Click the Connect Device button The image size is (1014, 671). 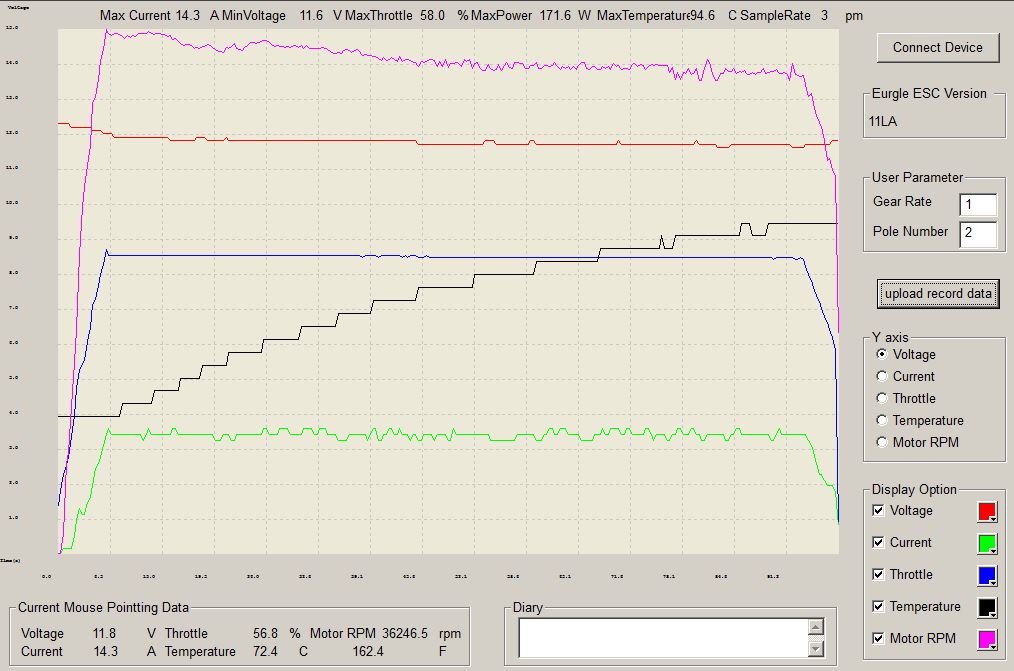point(937,47)
